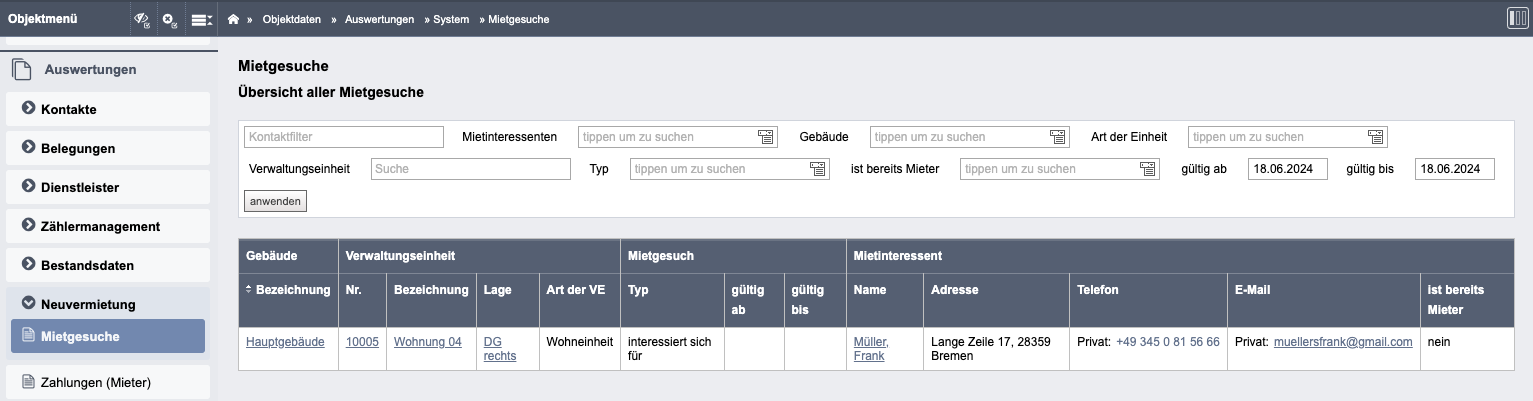Open Müller, Frank contact link

(x=871, y=349)
